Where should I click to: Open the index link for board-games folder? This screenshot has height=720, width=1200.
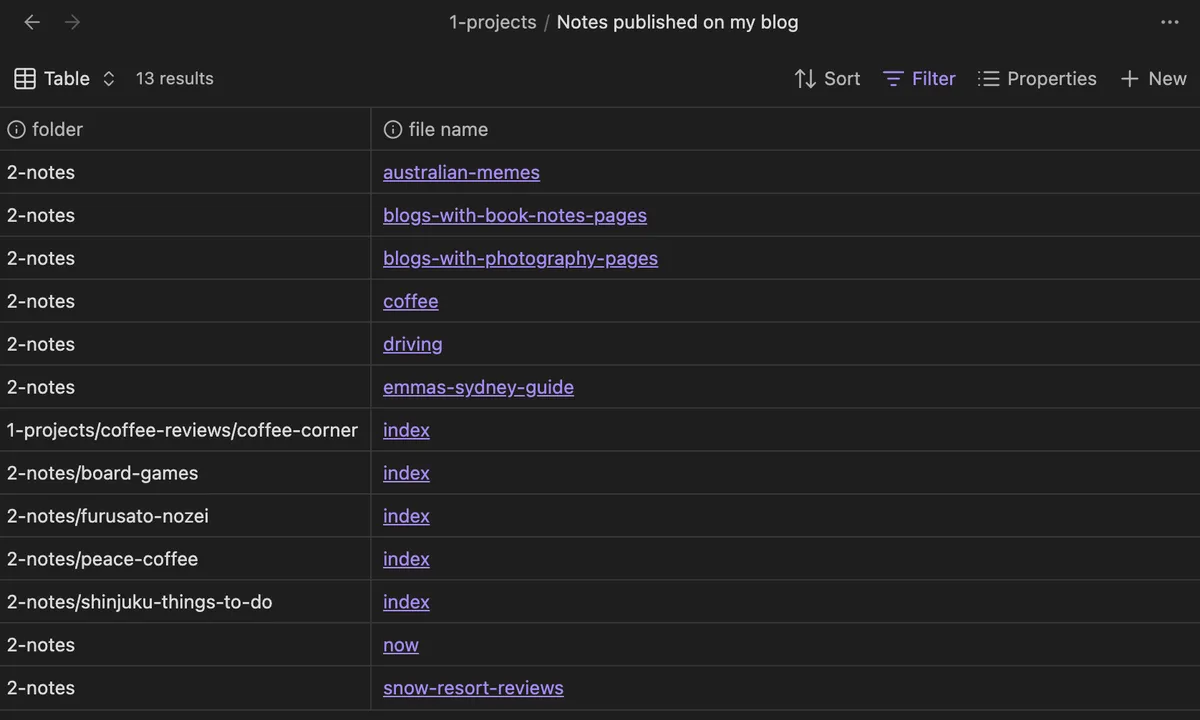[406, 474]
